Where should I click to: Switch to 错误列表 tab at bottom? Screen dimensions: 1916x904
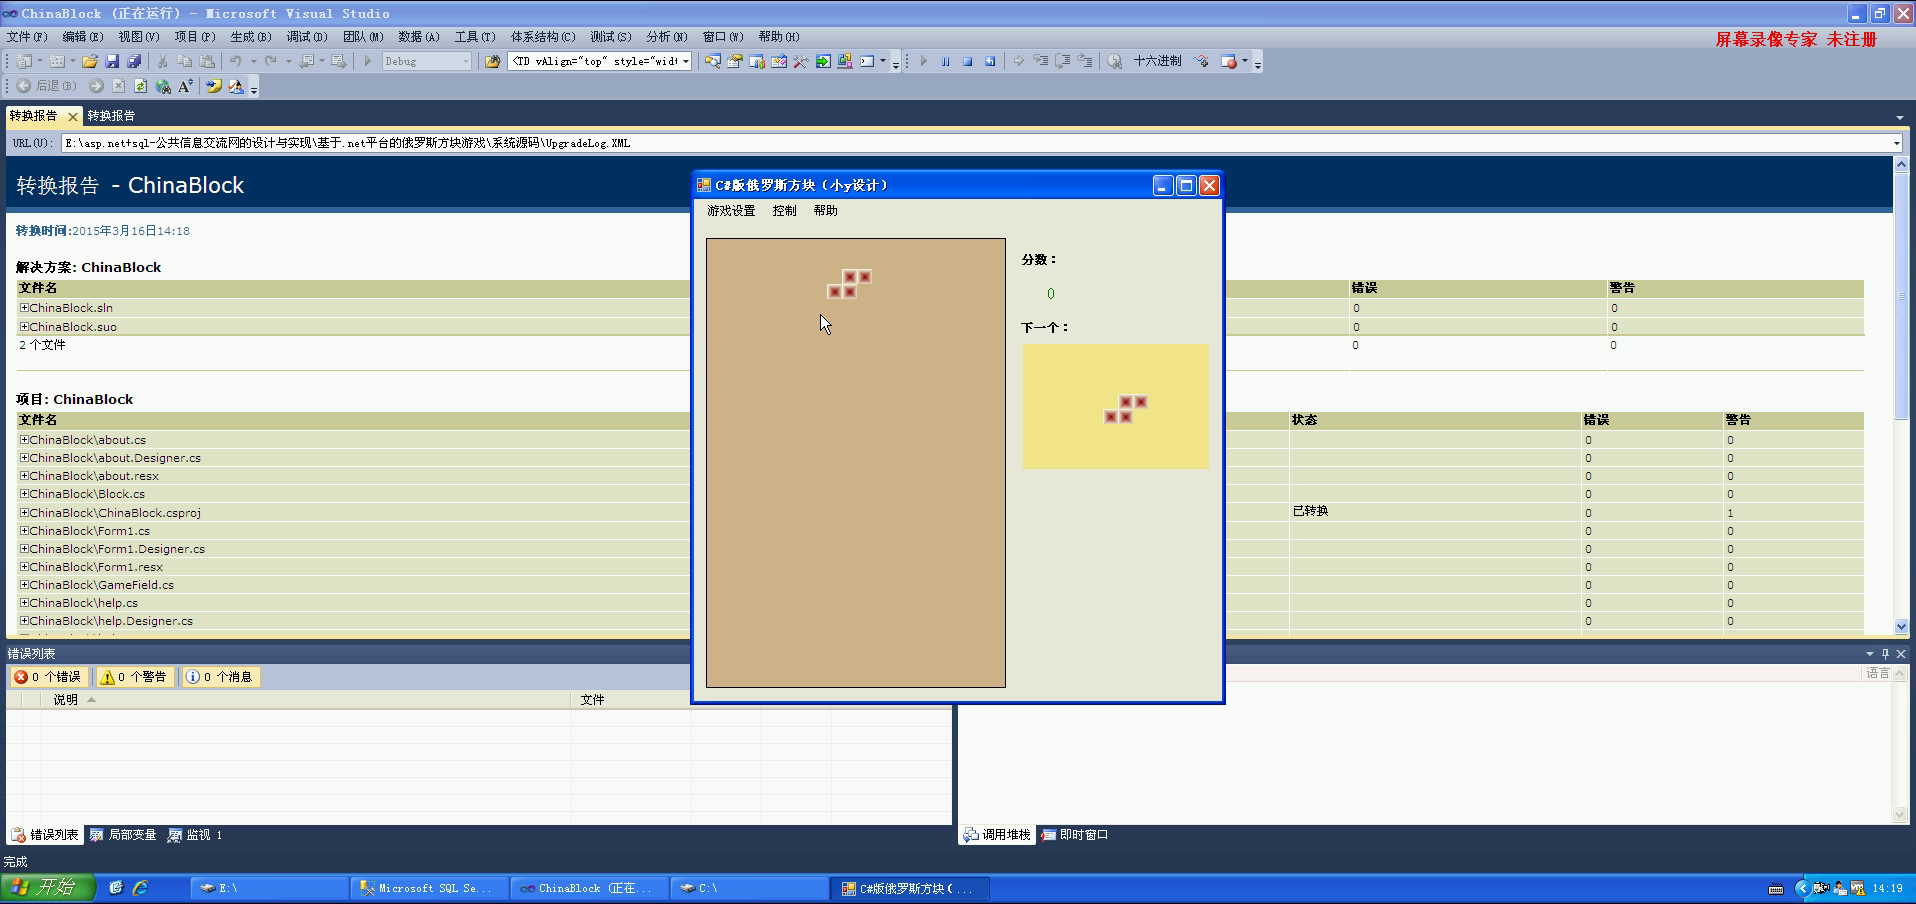[45, 835]
